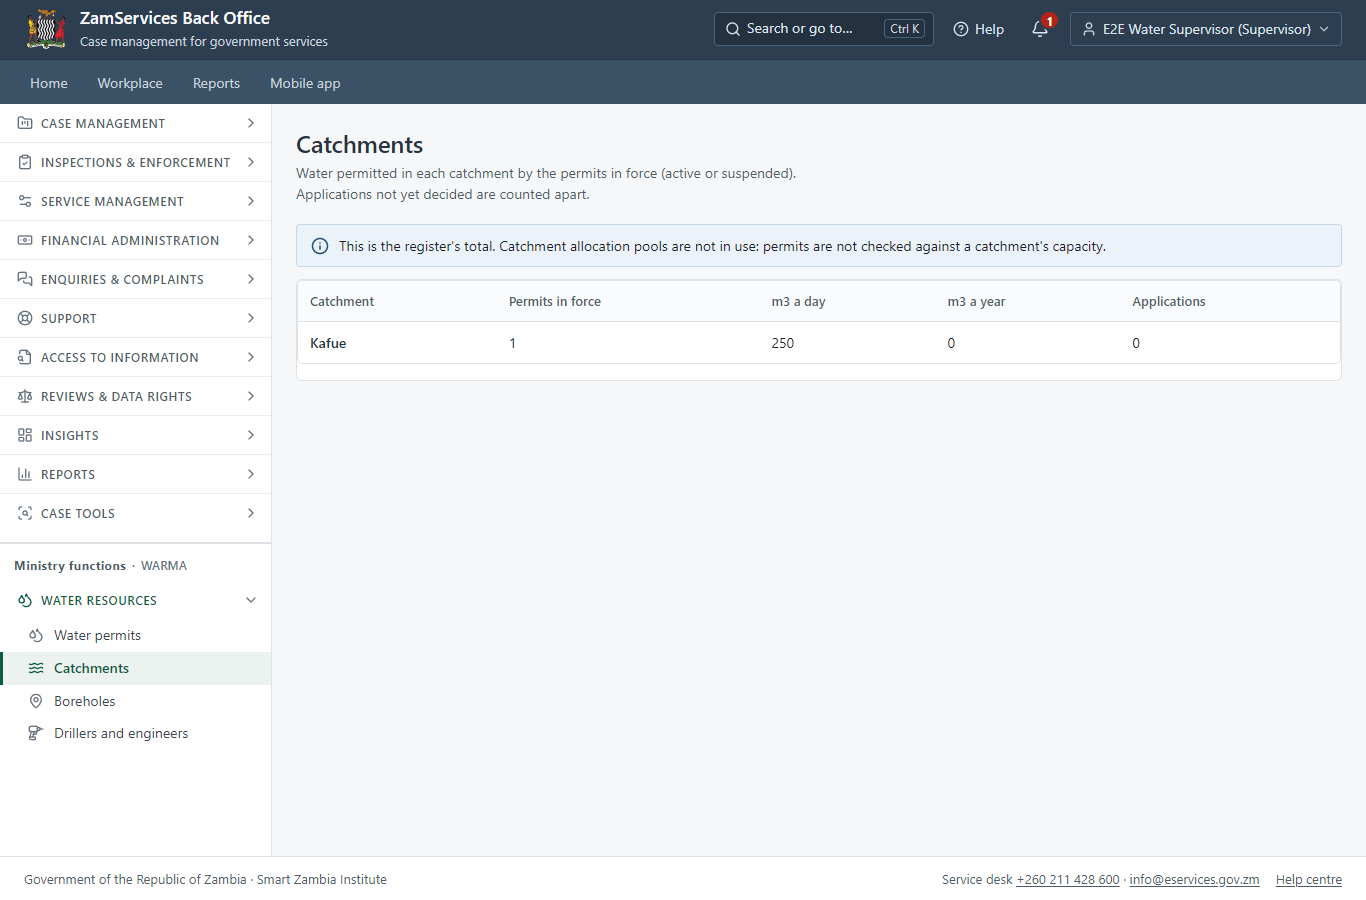Open the Mobile app tab
1366x900 pixels.
click(x=305, y=83)
